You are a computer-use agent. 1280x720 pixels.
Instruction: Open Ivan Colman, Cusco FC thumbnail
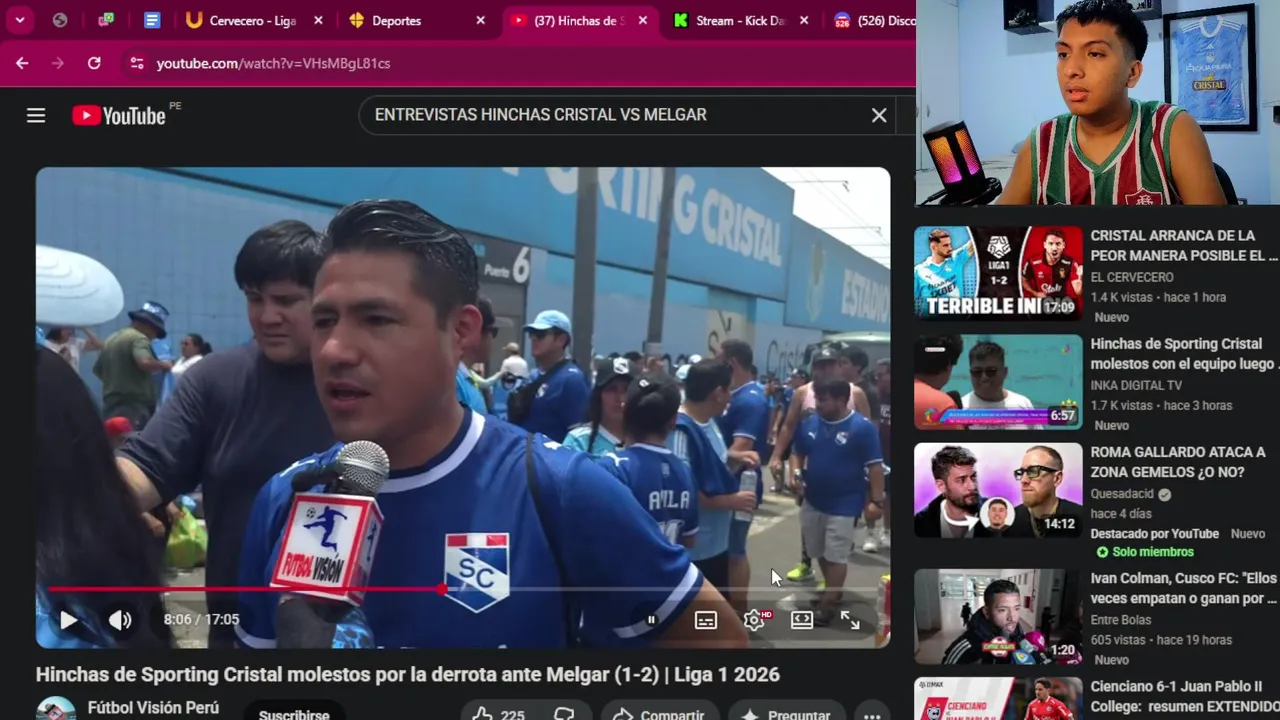(x=998, y=617)
